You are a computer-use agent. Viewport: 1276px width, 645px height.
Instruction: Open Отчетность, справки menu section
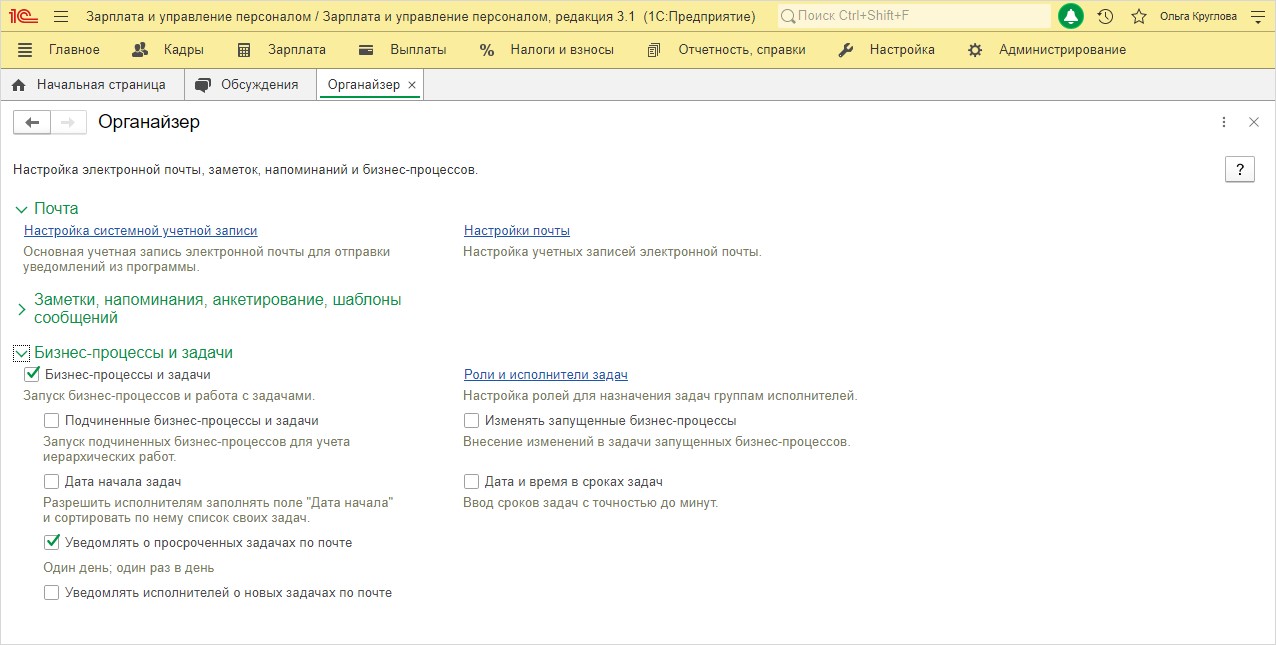(742, 50)
